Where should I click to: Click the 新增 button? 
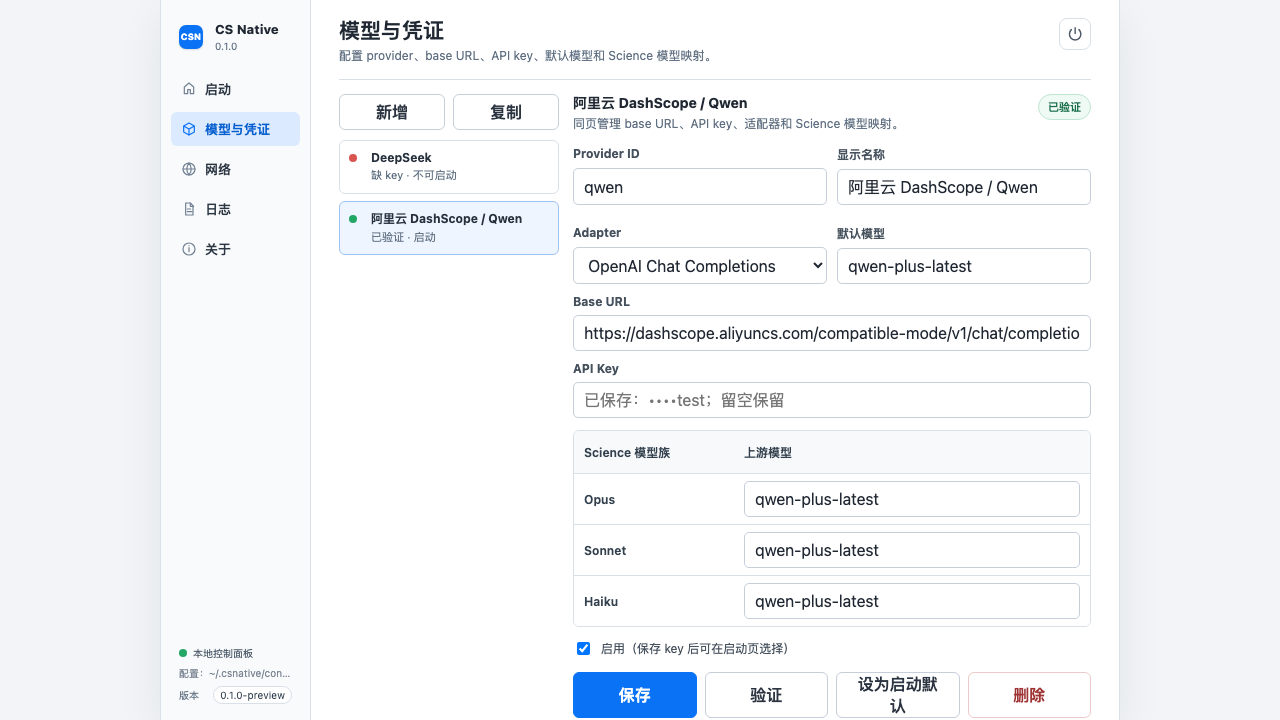(x=392, y=112)
